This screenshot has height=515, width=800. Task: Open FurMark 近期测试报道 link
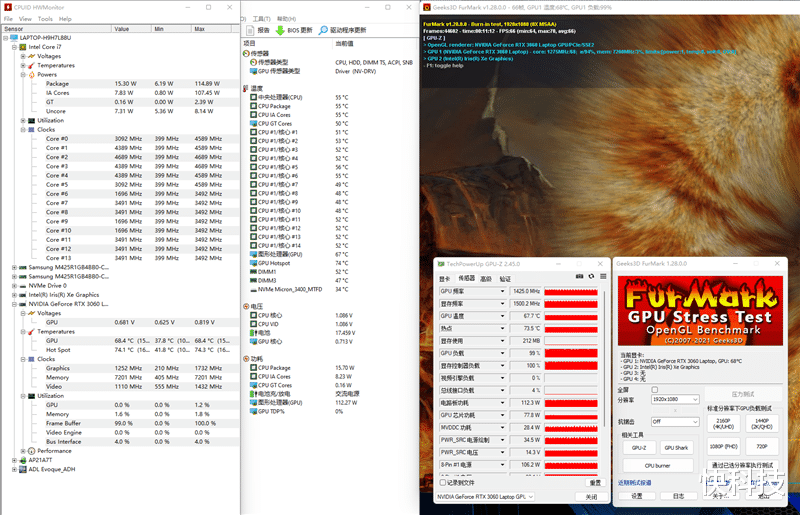click(x=634, y=482)
